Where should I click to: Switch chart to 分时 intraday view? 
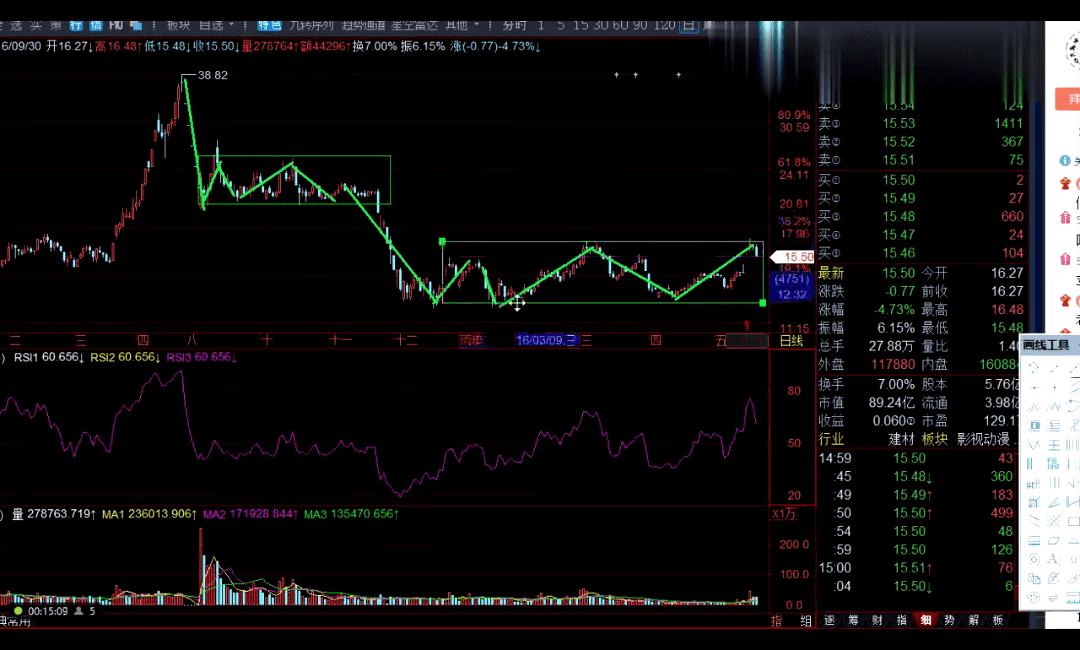click(x=515, y=24)
